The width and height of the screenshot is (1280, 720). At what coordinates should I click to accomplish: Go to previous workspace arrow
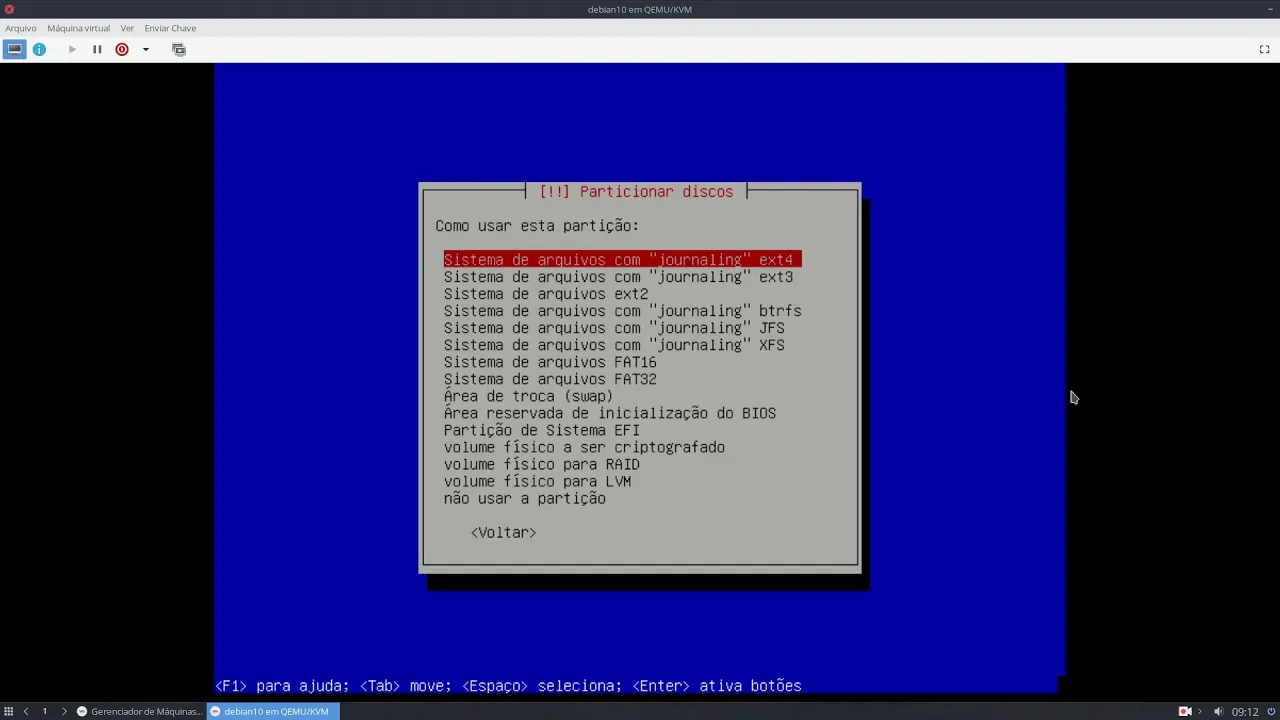[26, 711]
